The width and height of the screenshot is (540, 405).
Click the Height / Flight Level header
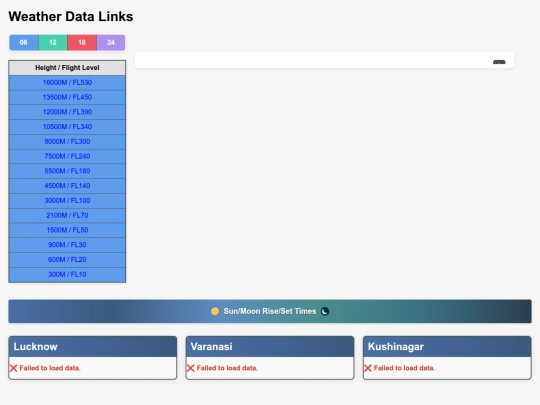pos(67,68)
